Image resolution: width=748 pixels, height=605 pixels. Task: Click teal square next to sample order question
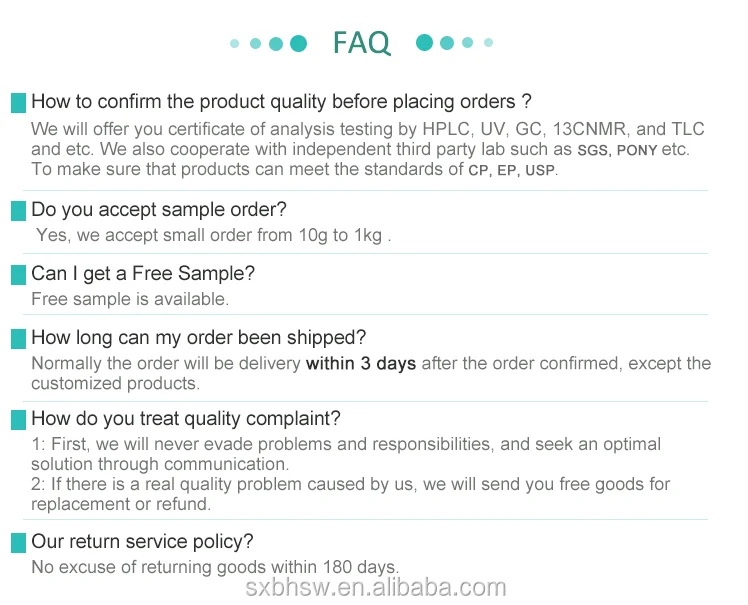click(x=18, y=211)
